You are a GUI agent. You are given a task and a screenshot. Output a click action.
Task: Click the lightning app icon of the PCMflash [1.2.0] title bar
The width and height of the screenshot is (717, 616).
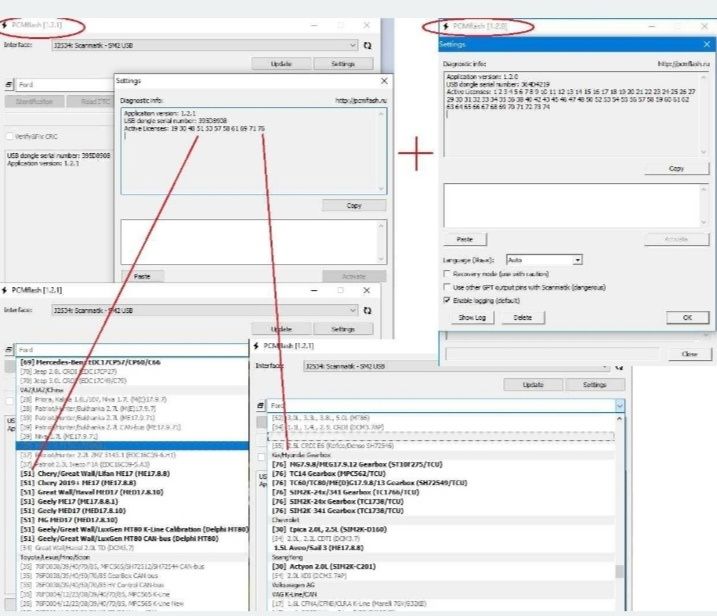pos(446,27)
